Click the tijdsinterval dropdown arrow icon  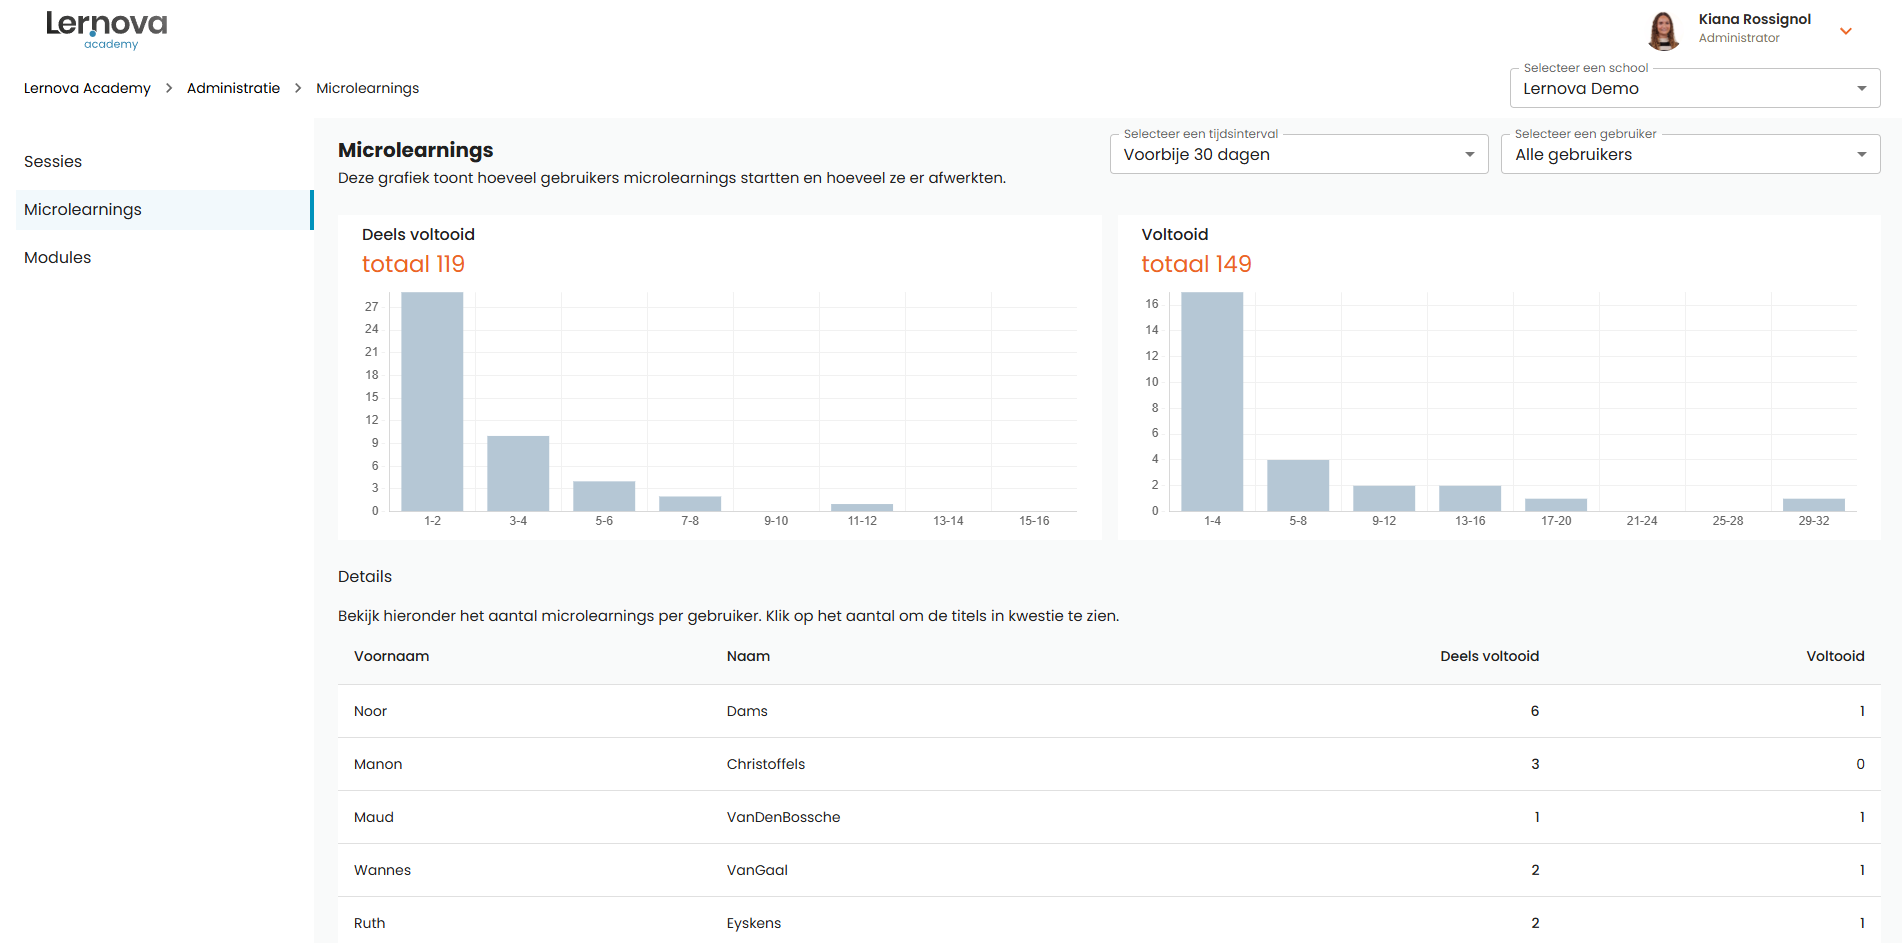coord(1469,154)
